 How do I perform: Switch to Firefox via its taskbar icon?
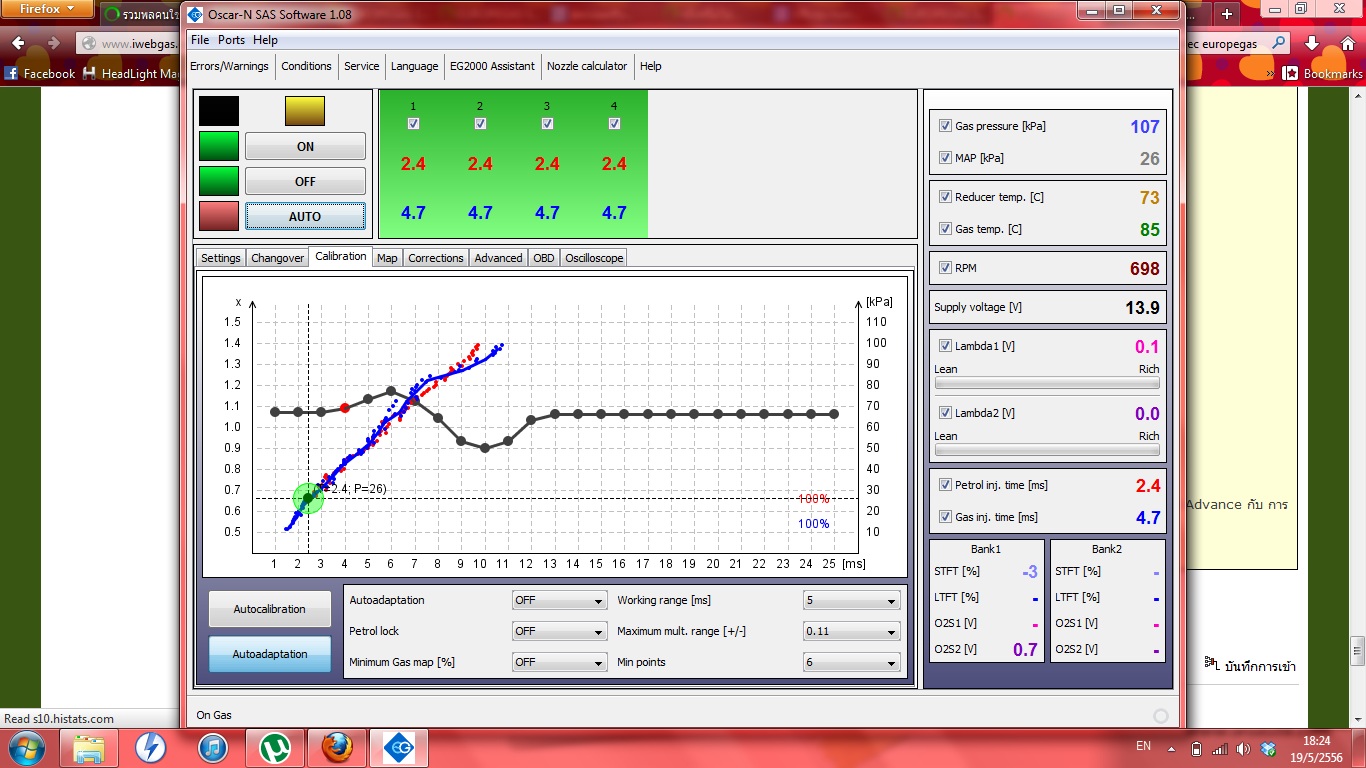337,747
